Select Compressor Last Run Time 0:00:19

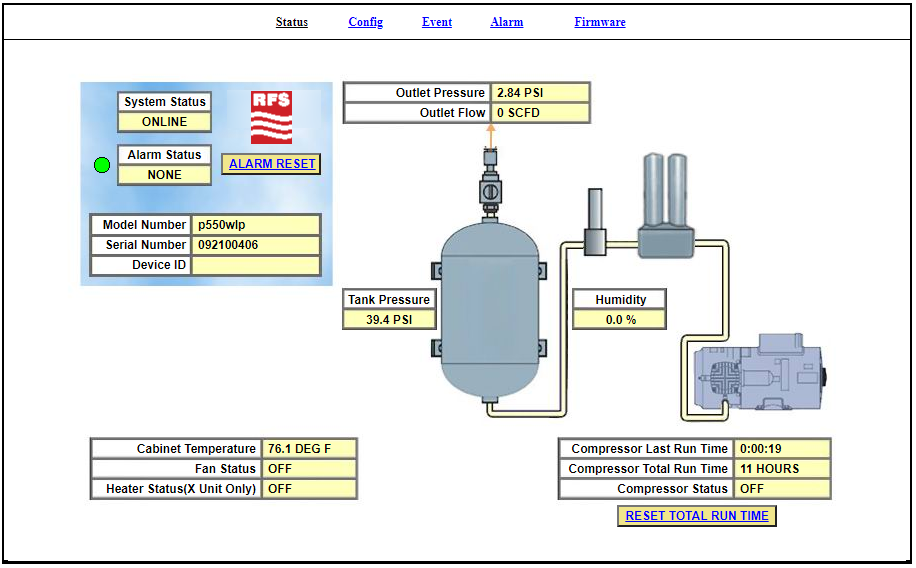[782, 449]
